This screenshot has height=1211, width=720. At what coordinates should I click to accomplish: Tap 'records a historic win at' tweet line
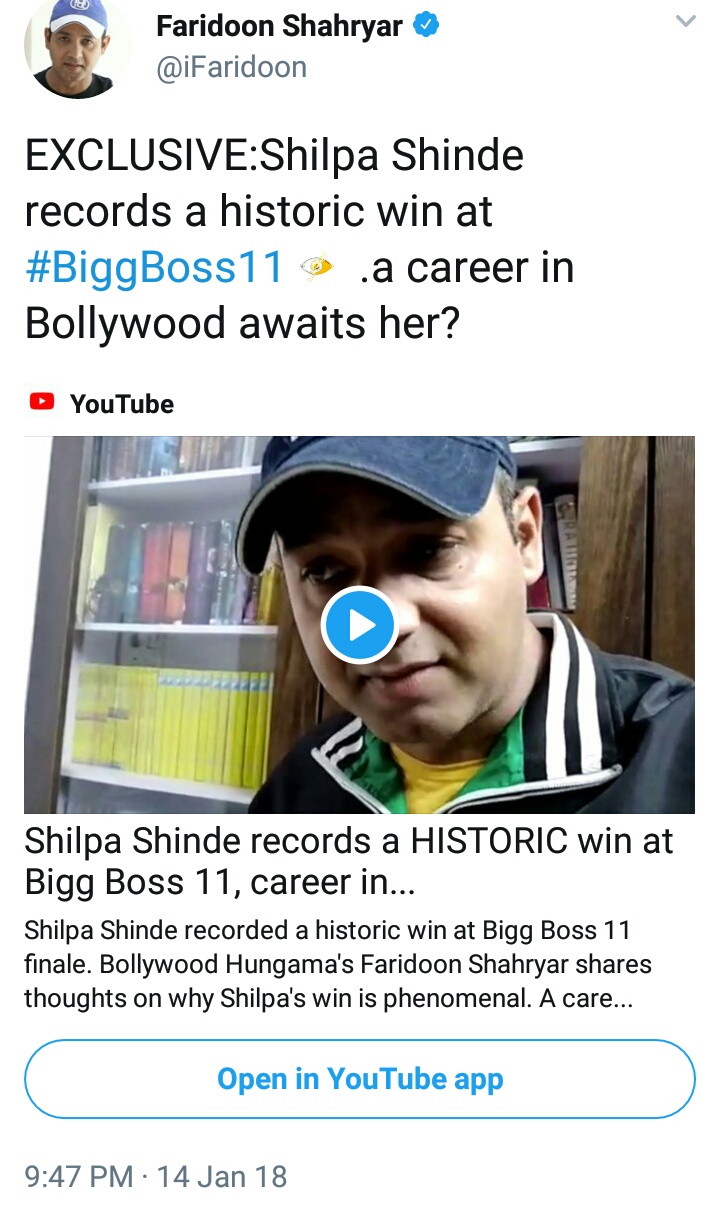pyautogui.click(x=259, y=212)
